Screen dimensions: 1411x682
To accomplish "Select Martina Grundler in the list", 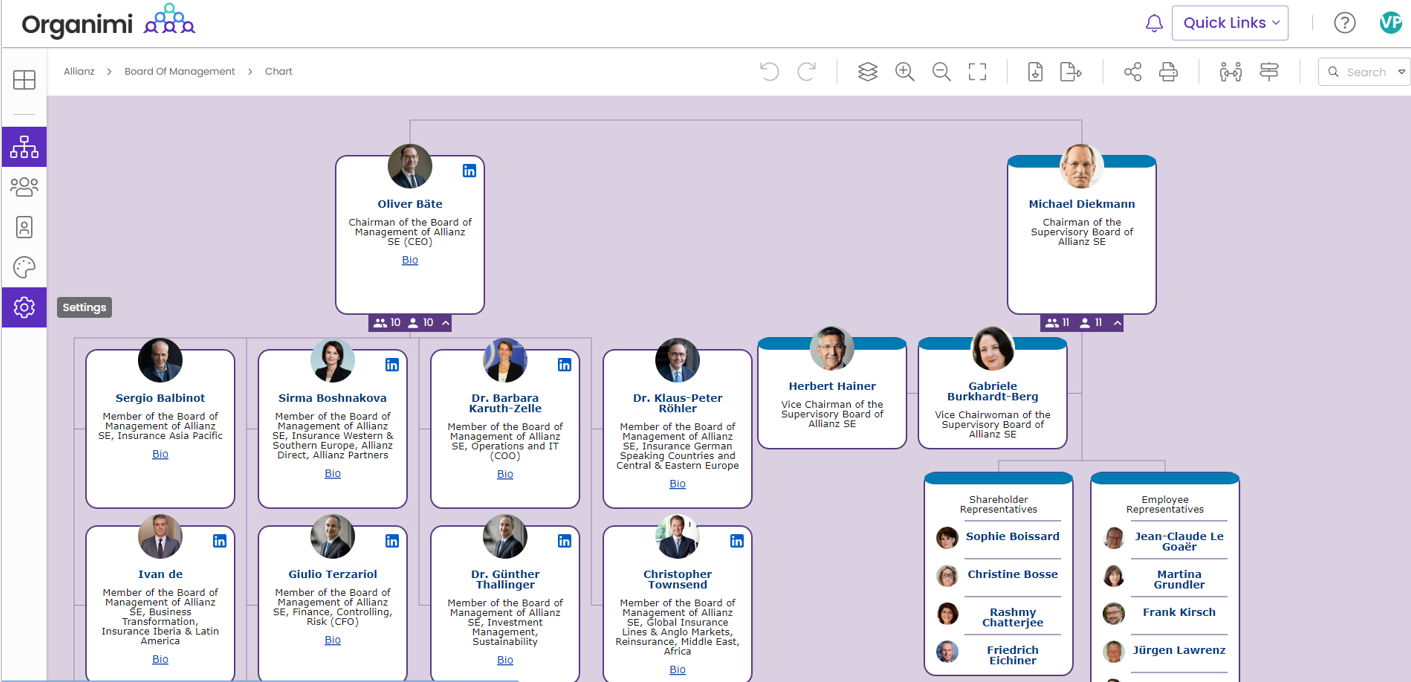I will tap(1179, 579).
